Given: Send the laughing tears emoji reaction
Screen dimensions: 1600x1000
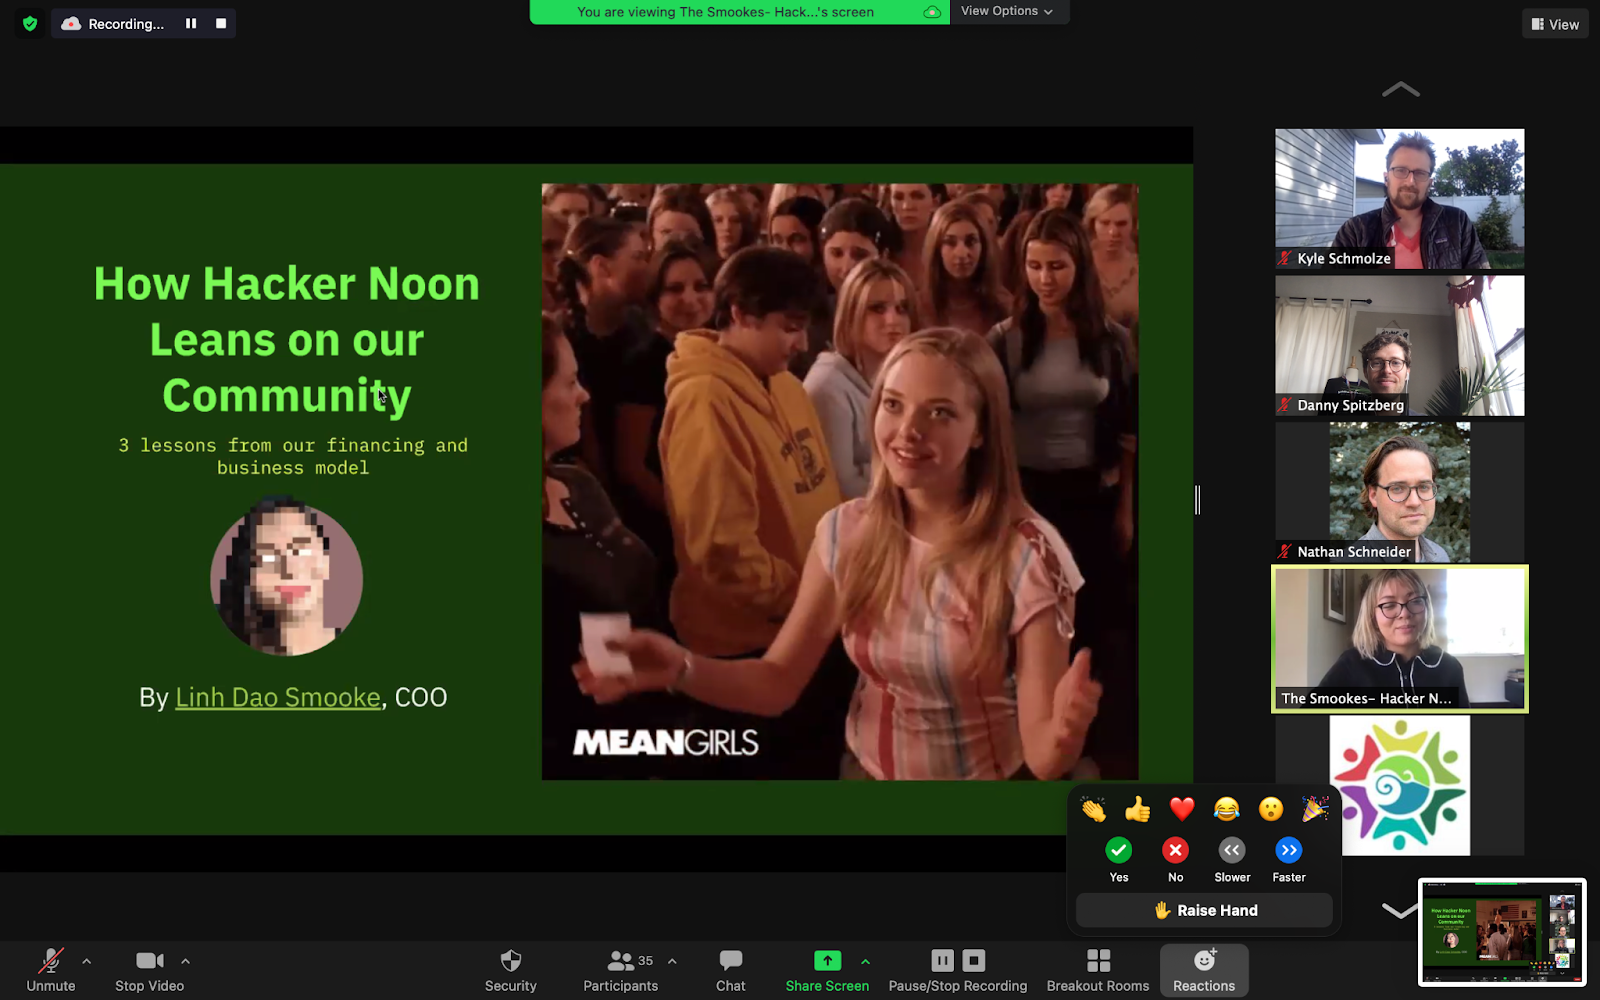Looking at the screenshot, I should [x=1227, y=809].
